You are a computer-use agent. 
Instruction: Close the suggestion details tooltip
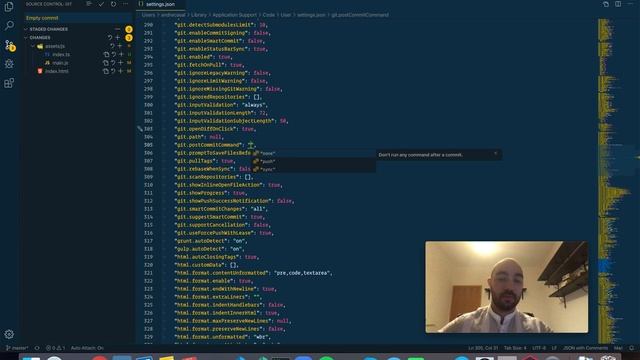coord(496,154)
